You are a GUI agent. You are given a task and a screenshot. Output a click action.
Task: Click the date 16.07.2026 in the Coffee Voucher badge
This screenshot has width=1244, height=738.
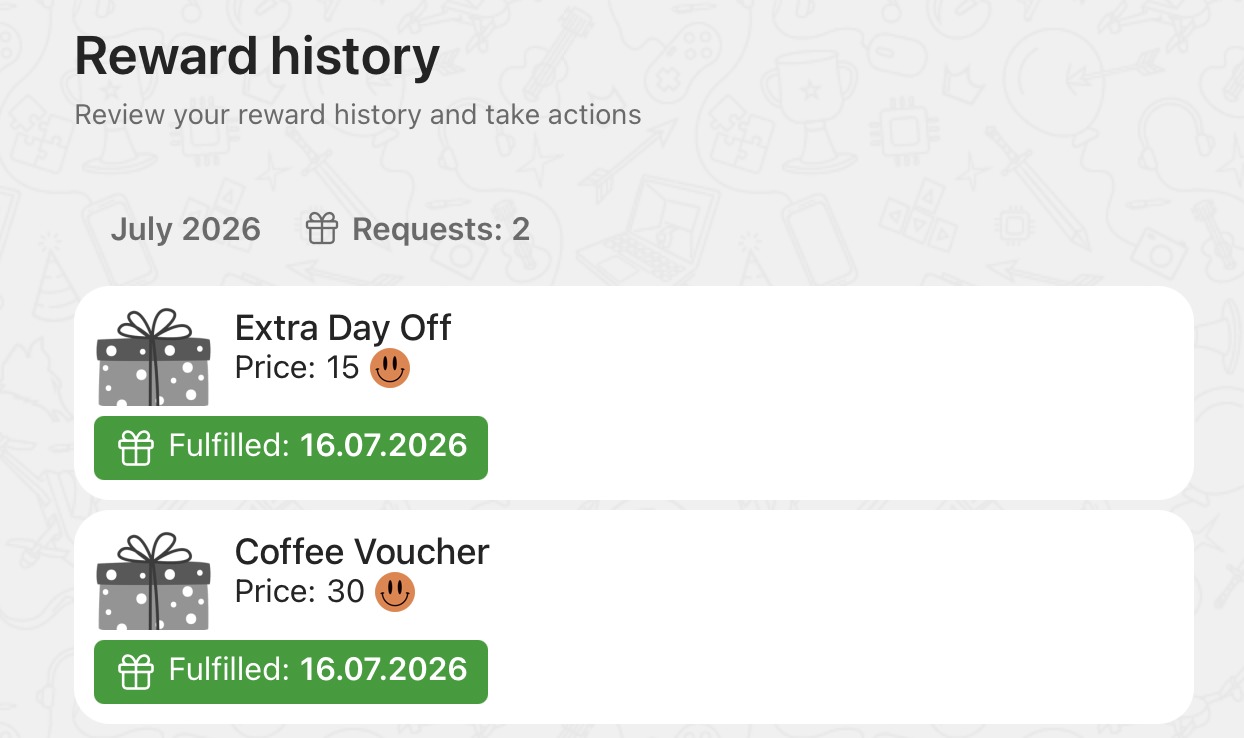click(384, 669)
